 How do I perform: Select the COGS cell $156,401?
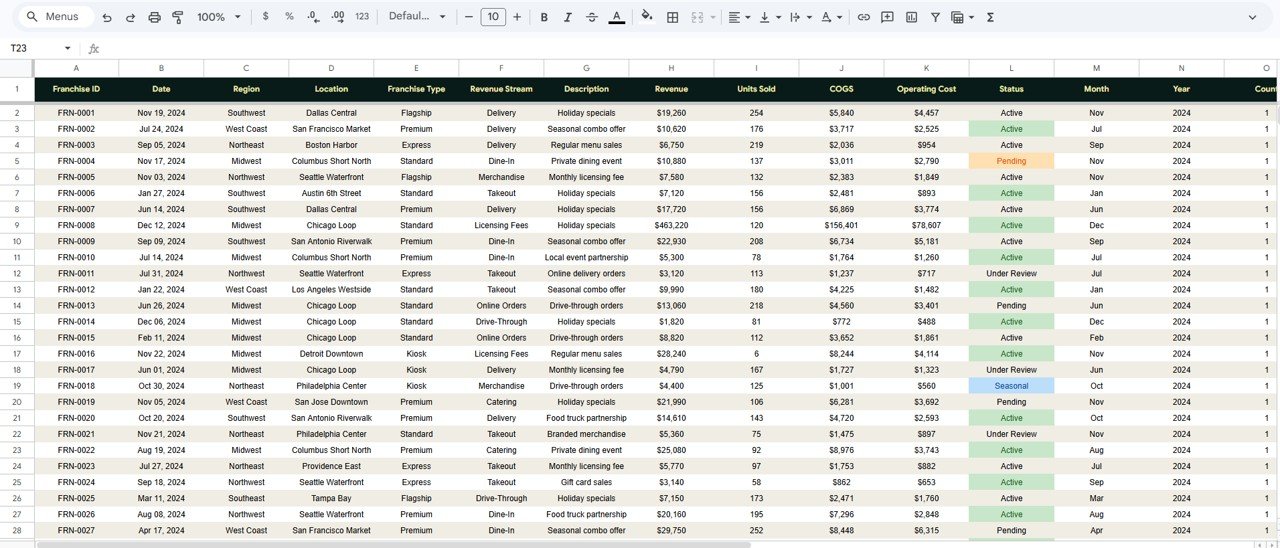point(841,225)
